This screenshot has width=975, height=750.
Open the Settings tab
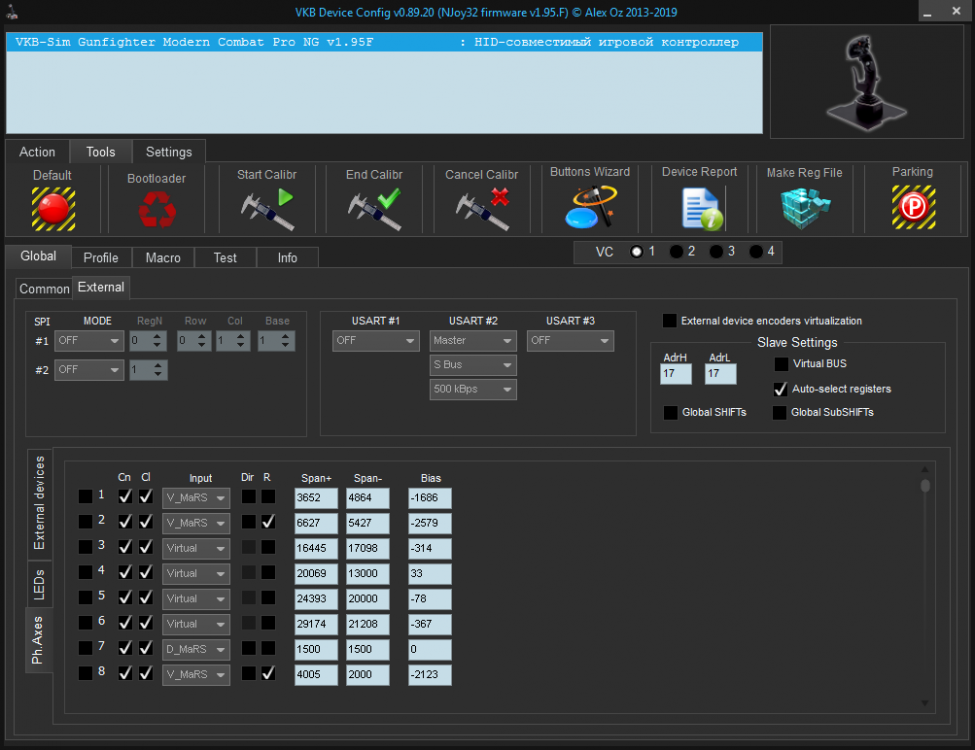tap(169, 152)
